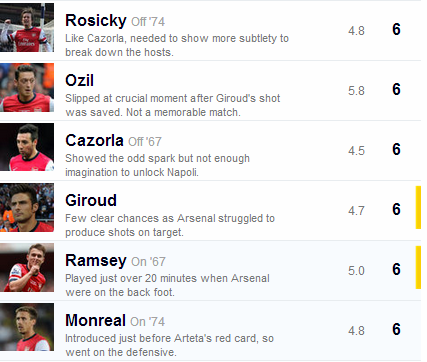Open Rosicky's player photo
Image resolution: width=427 pixels, height=362 pixels.
pos(27,28)
